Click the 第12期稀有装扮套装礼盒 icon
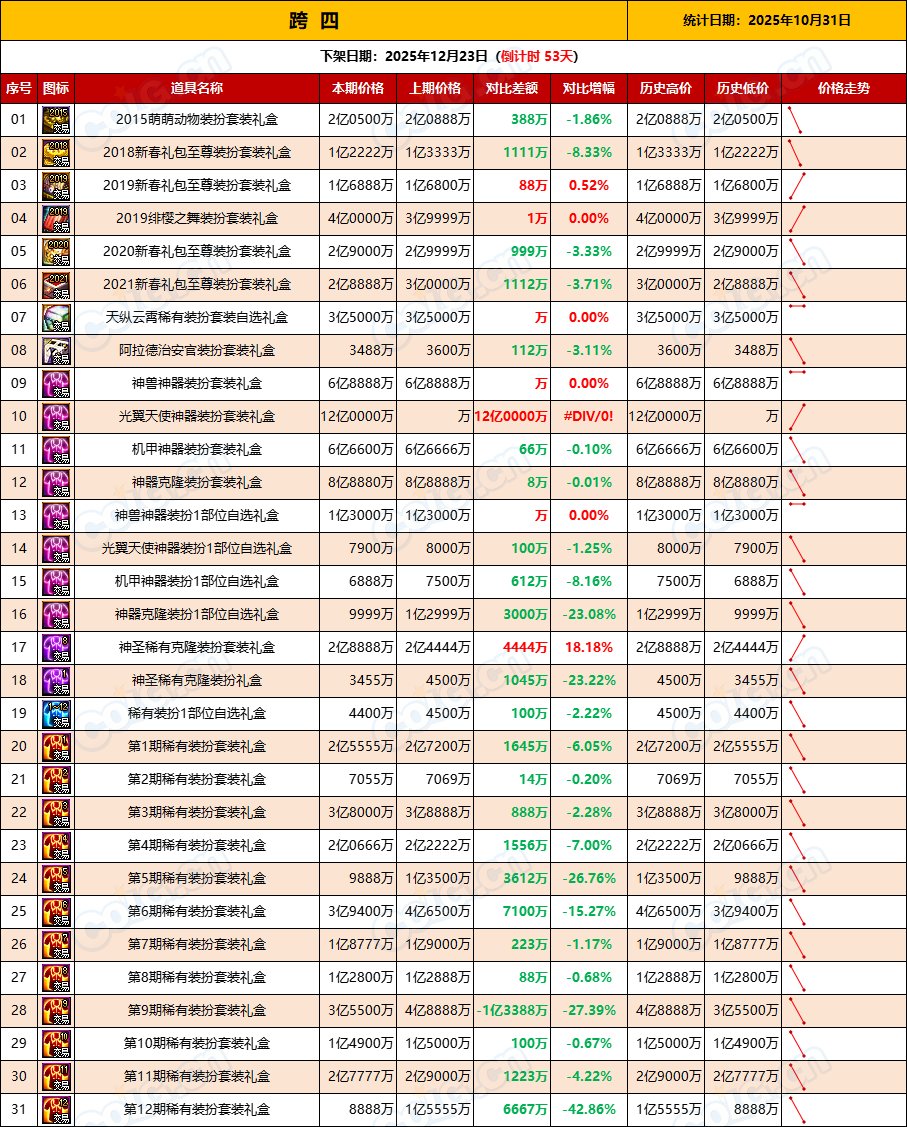 pos(56,1109)
